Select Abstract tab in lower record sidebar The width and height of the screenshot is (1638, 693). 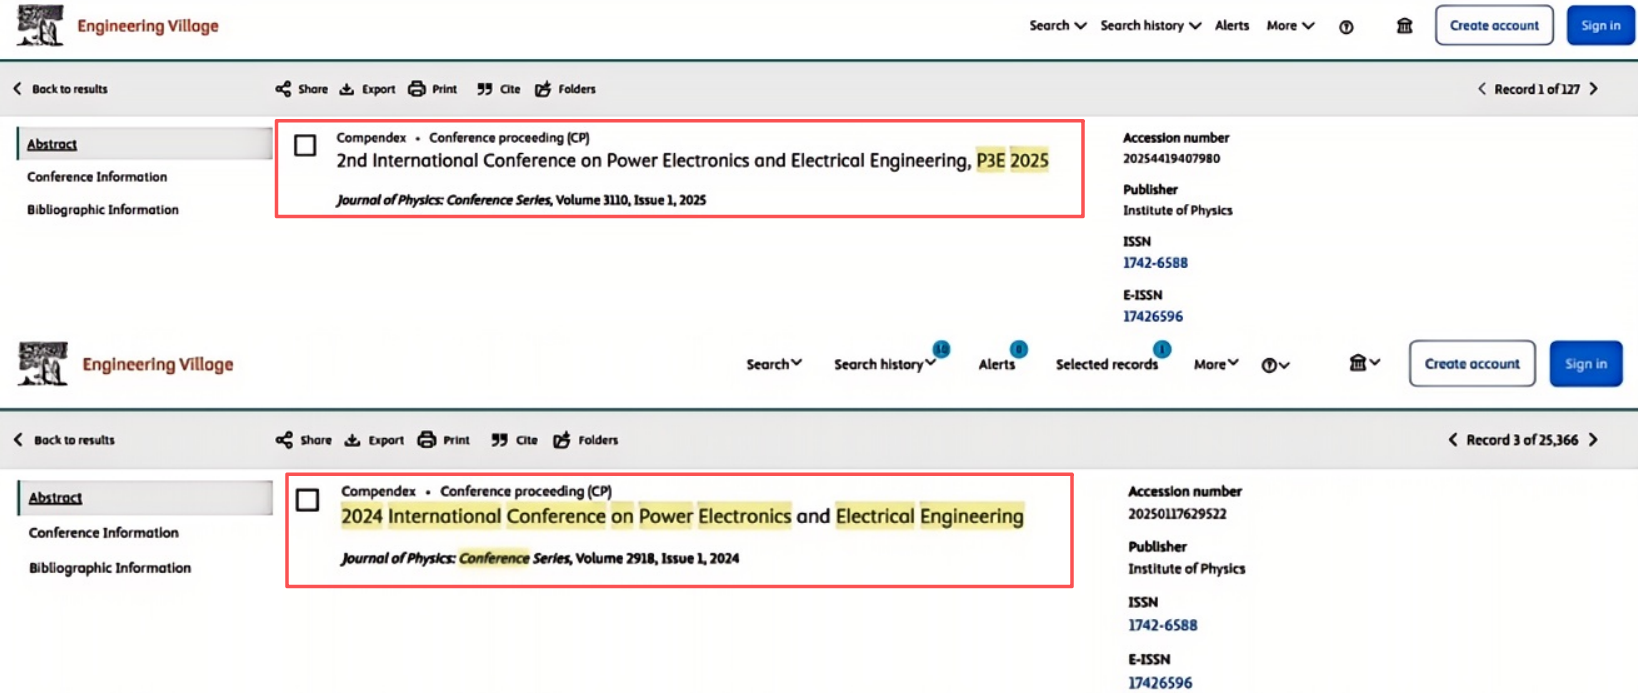coord(145,498)
